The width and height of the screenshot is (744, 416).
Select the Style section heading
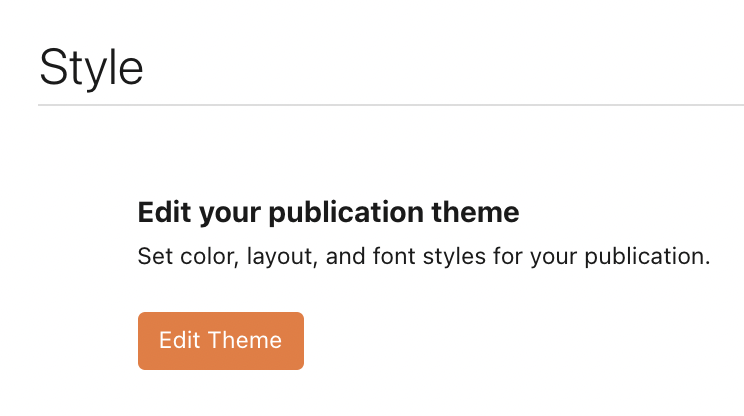click(x=91, y=68)
